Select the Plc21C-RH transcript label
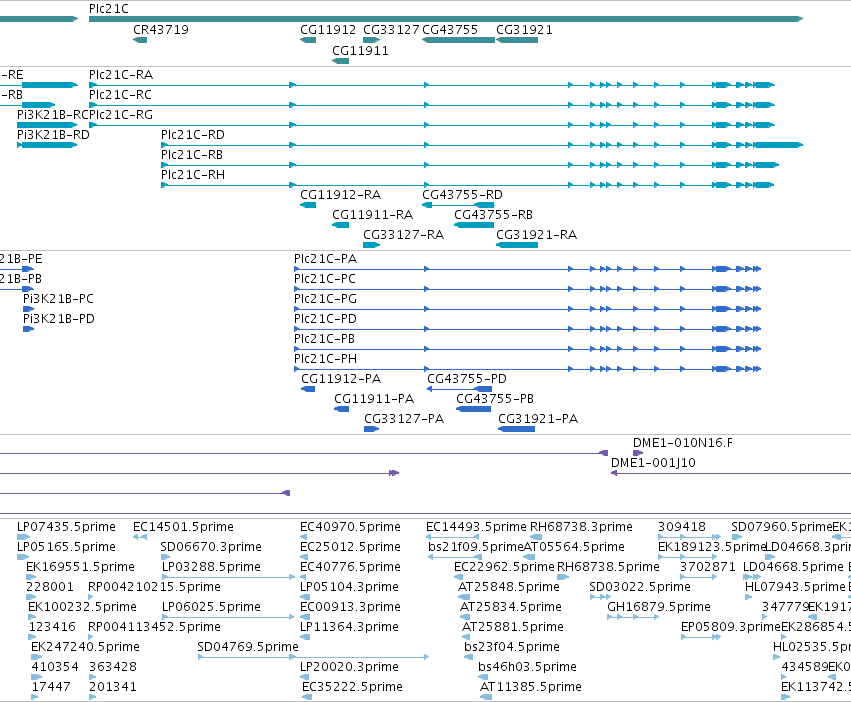The width and height of the screenshot is (851, 702). click(193, 175)
